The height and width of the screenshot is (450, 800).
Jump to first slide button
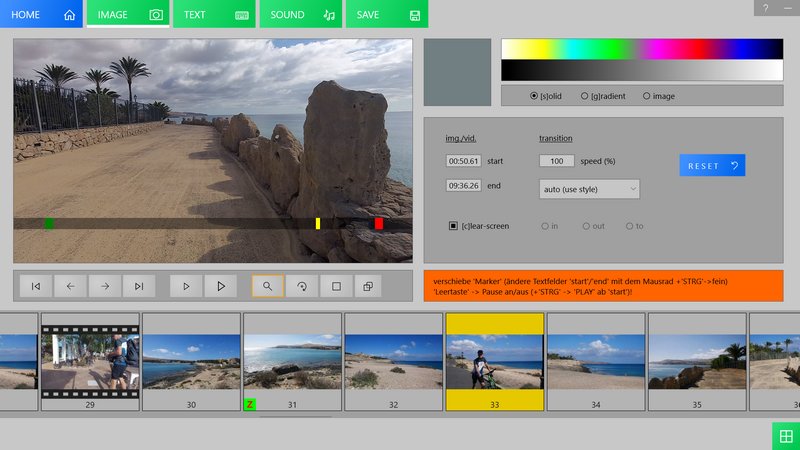click(36, 286)
